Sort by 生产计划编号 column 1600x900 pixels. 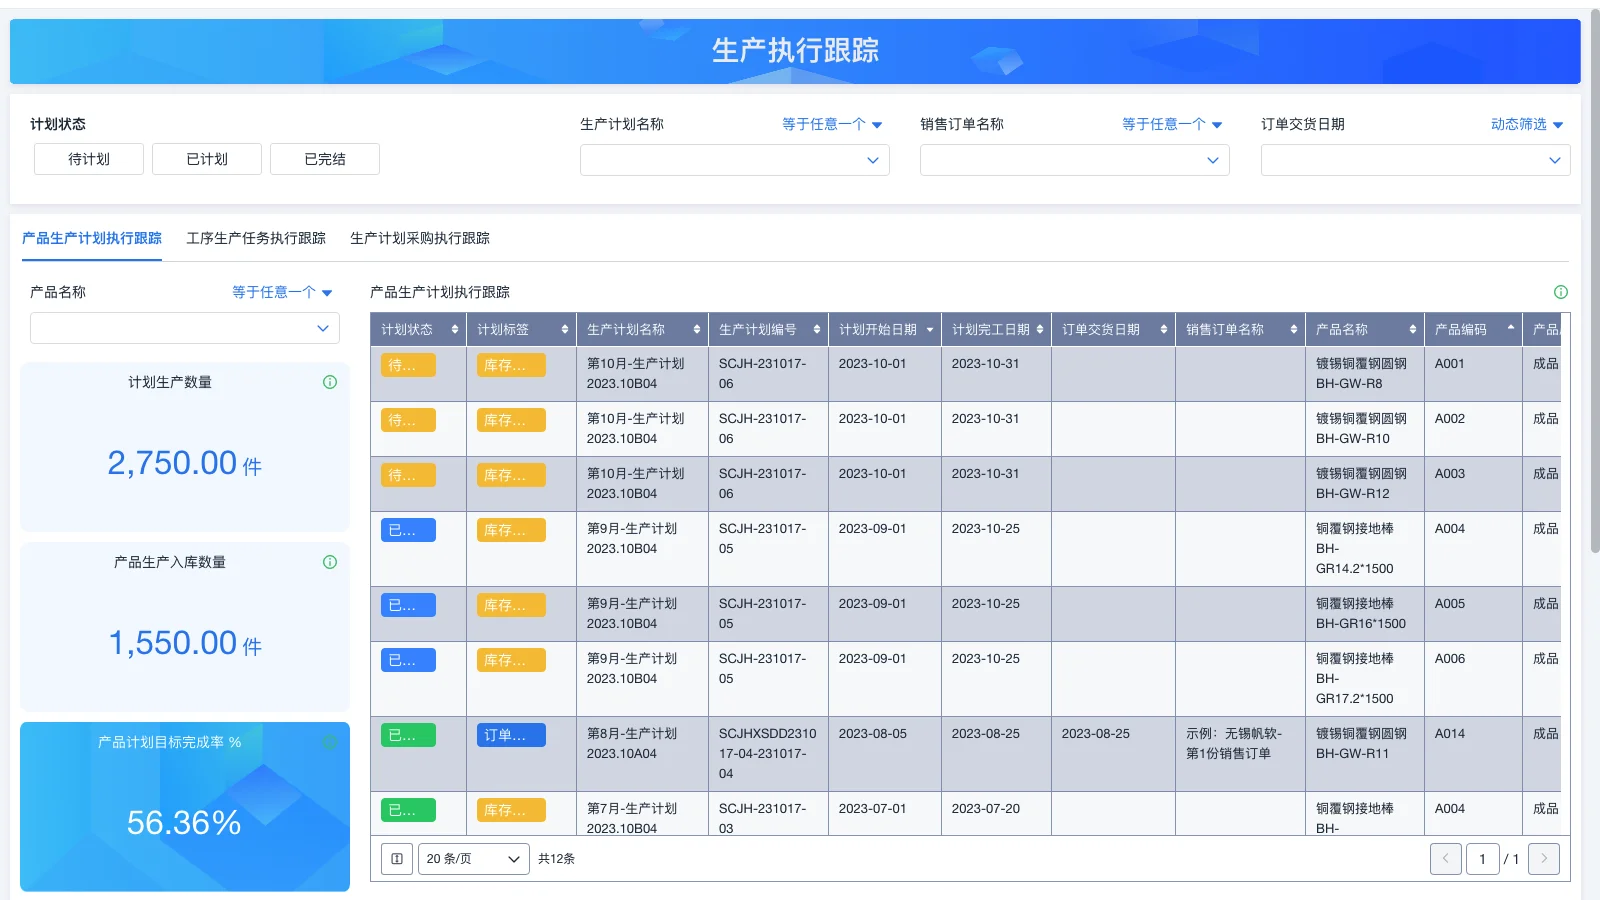[x=817, y=329]
